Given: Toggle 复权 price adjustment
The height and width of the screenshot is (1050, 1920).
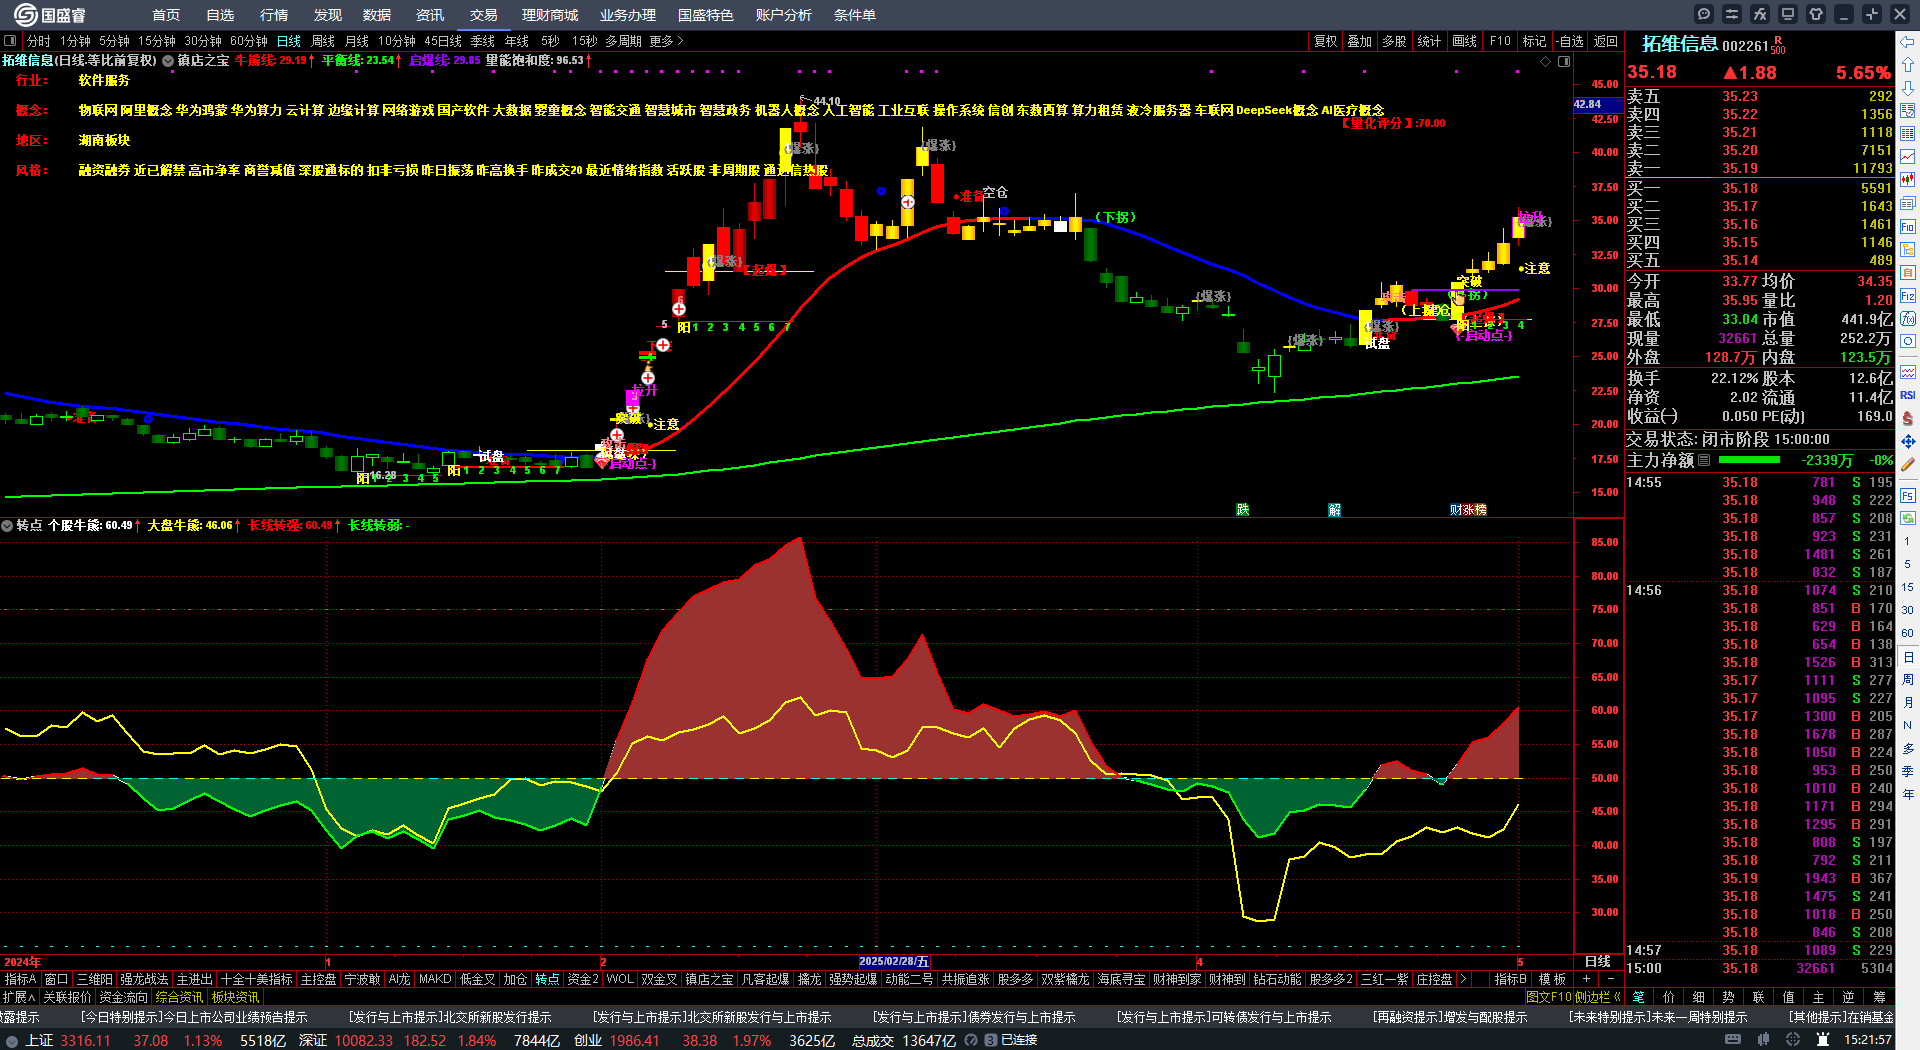Looking at the screenshot, I should [1325, 41].
